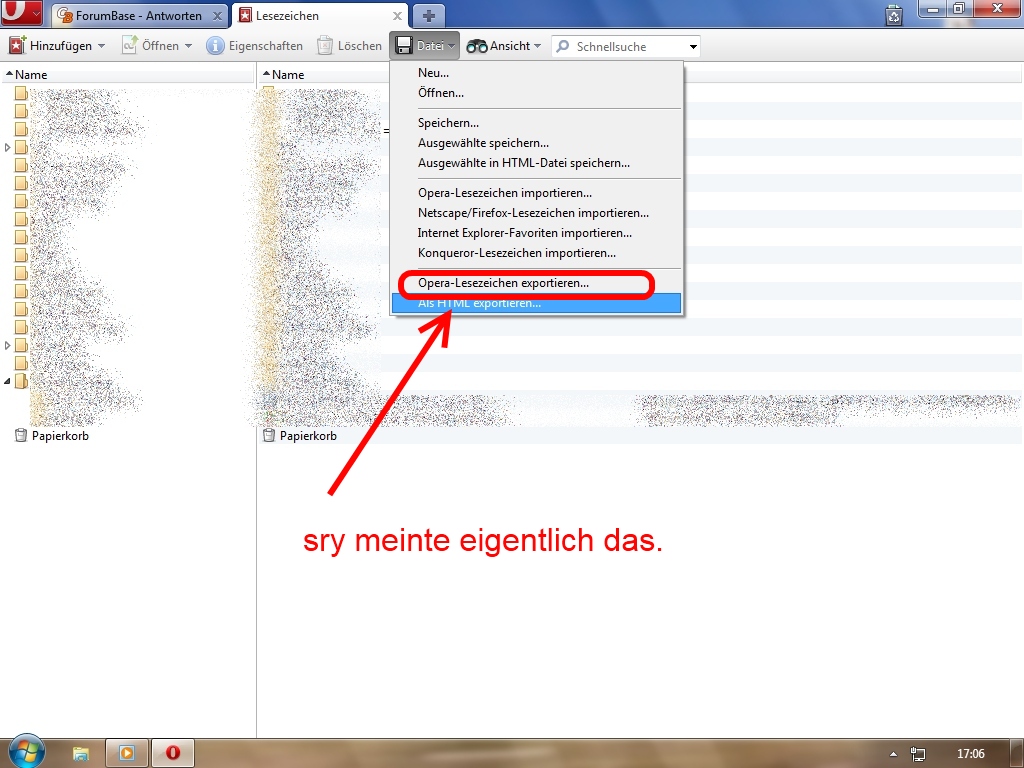Select Papierkorb in right list panel
Viewport: 1024px width, 768px height.
coord(300,436)
